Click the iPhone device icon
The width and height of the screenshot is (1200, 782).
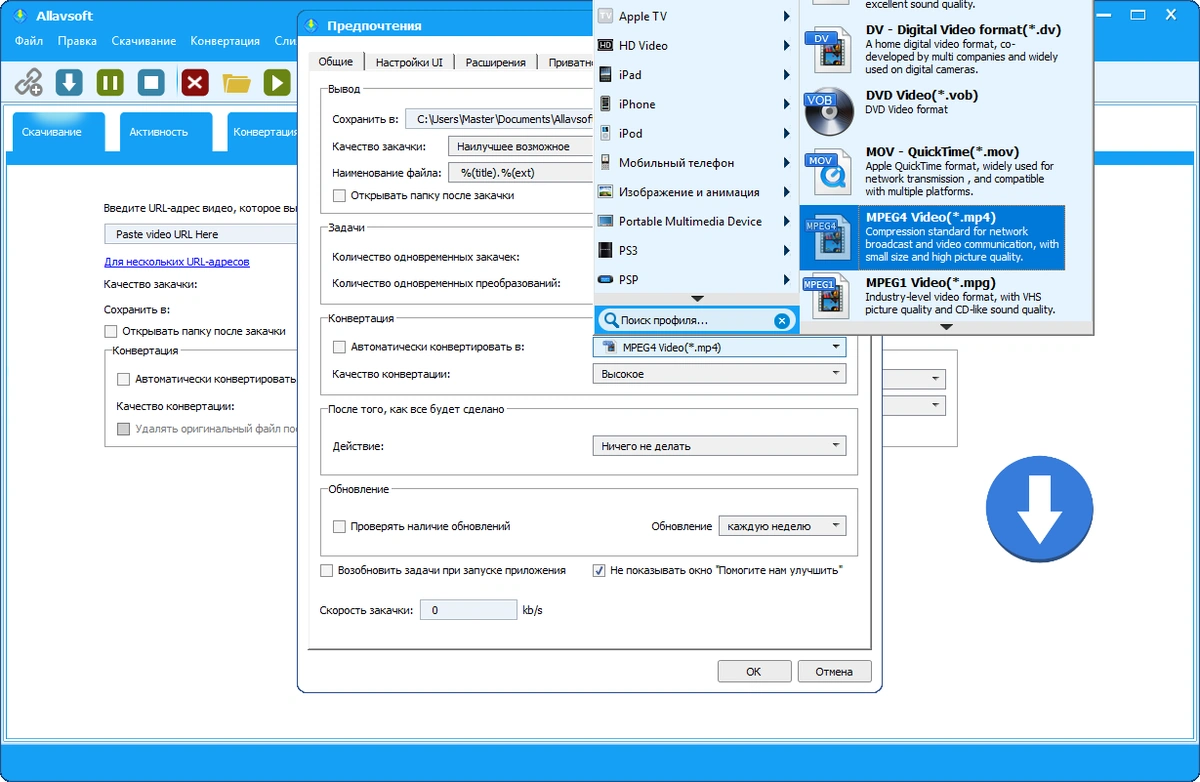pyautogui.click(x=605, y=103)
